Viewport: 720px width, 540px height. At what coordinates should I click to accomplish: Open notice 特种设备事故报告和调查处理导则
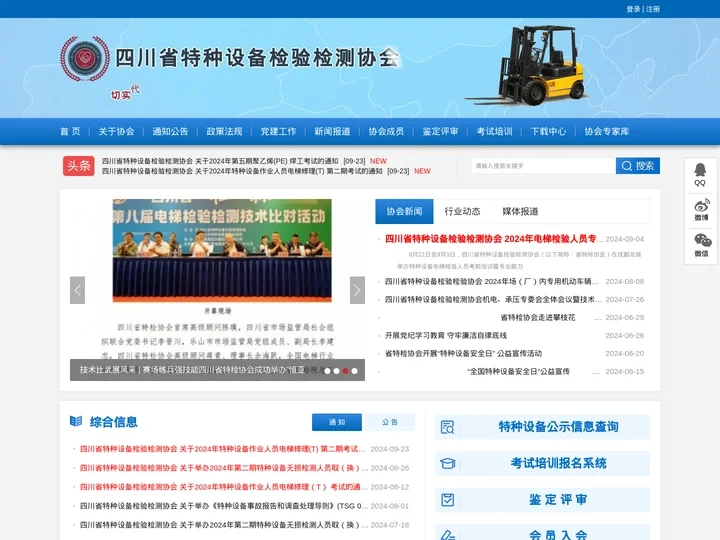point(225,506)
